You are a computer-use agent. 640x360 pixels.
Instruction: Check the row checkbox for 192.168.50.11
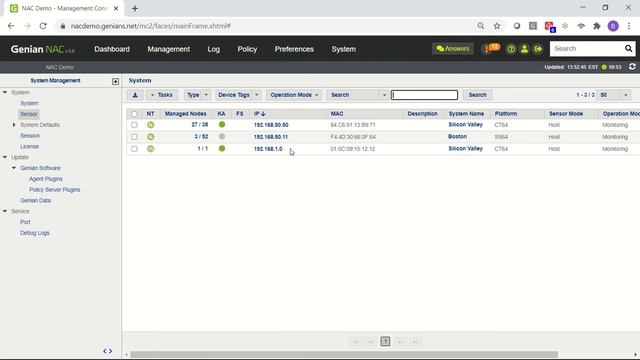coord(134,137)
